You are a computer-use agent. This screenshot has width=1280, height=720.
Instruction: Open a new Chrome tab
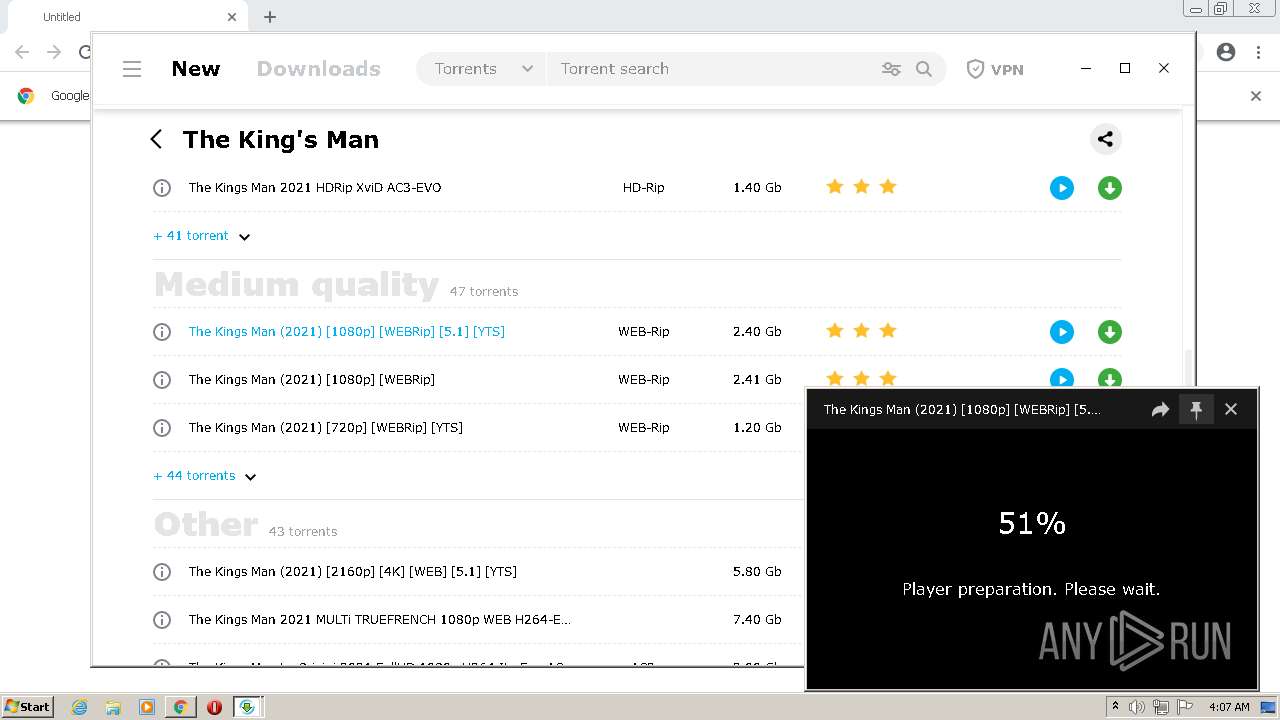pyautogui.click(x=270, y=17)
